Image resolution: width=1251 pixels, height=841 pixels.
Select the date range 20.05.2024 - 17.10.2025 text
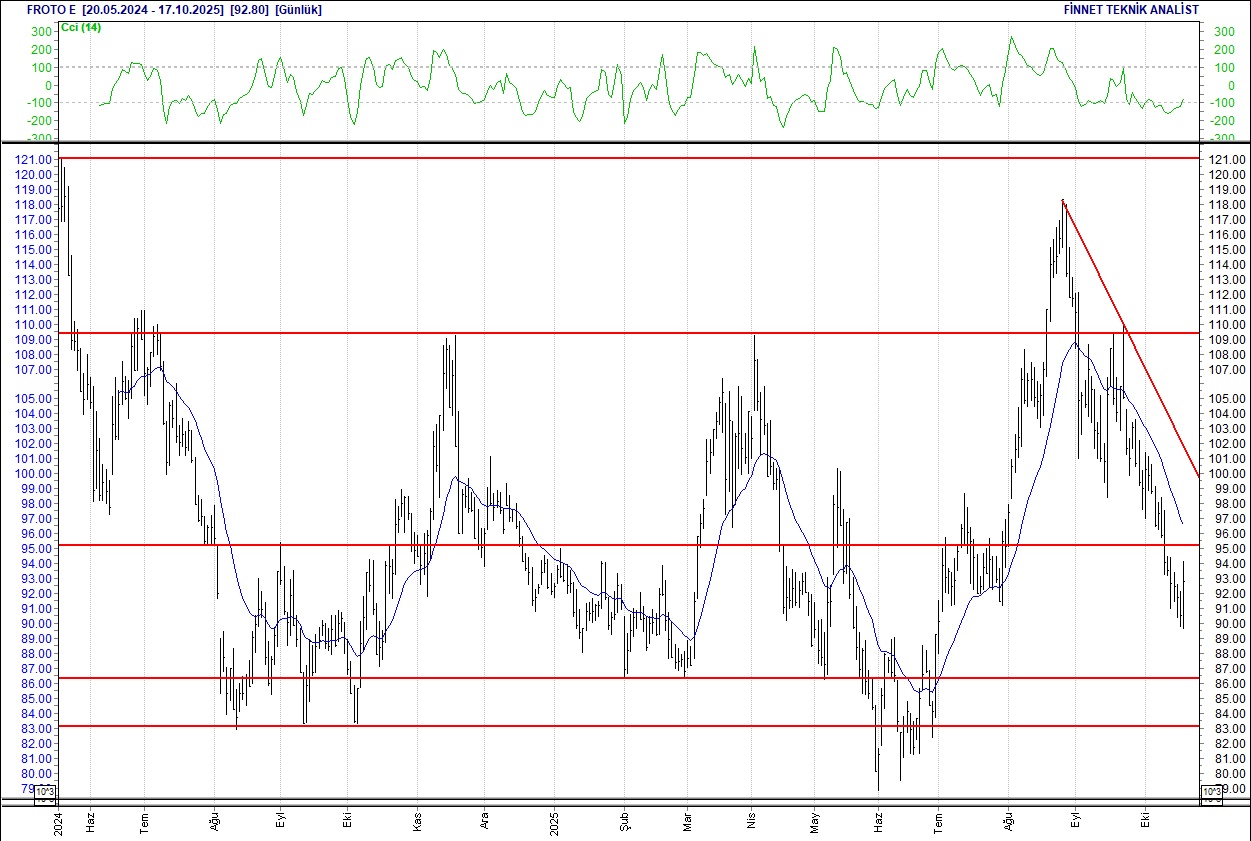(x=153, y=9)
